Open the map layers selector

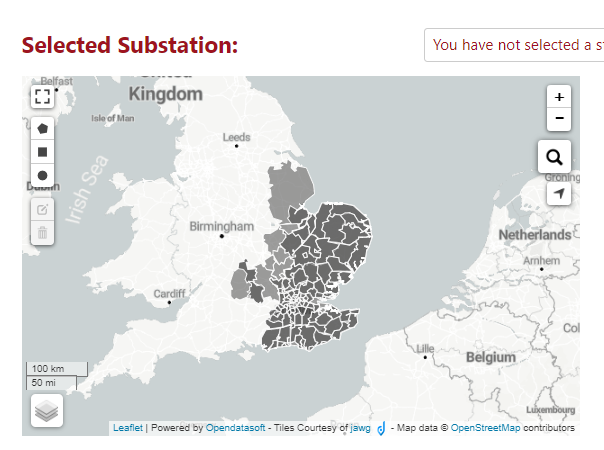click(x=47, y=411)
